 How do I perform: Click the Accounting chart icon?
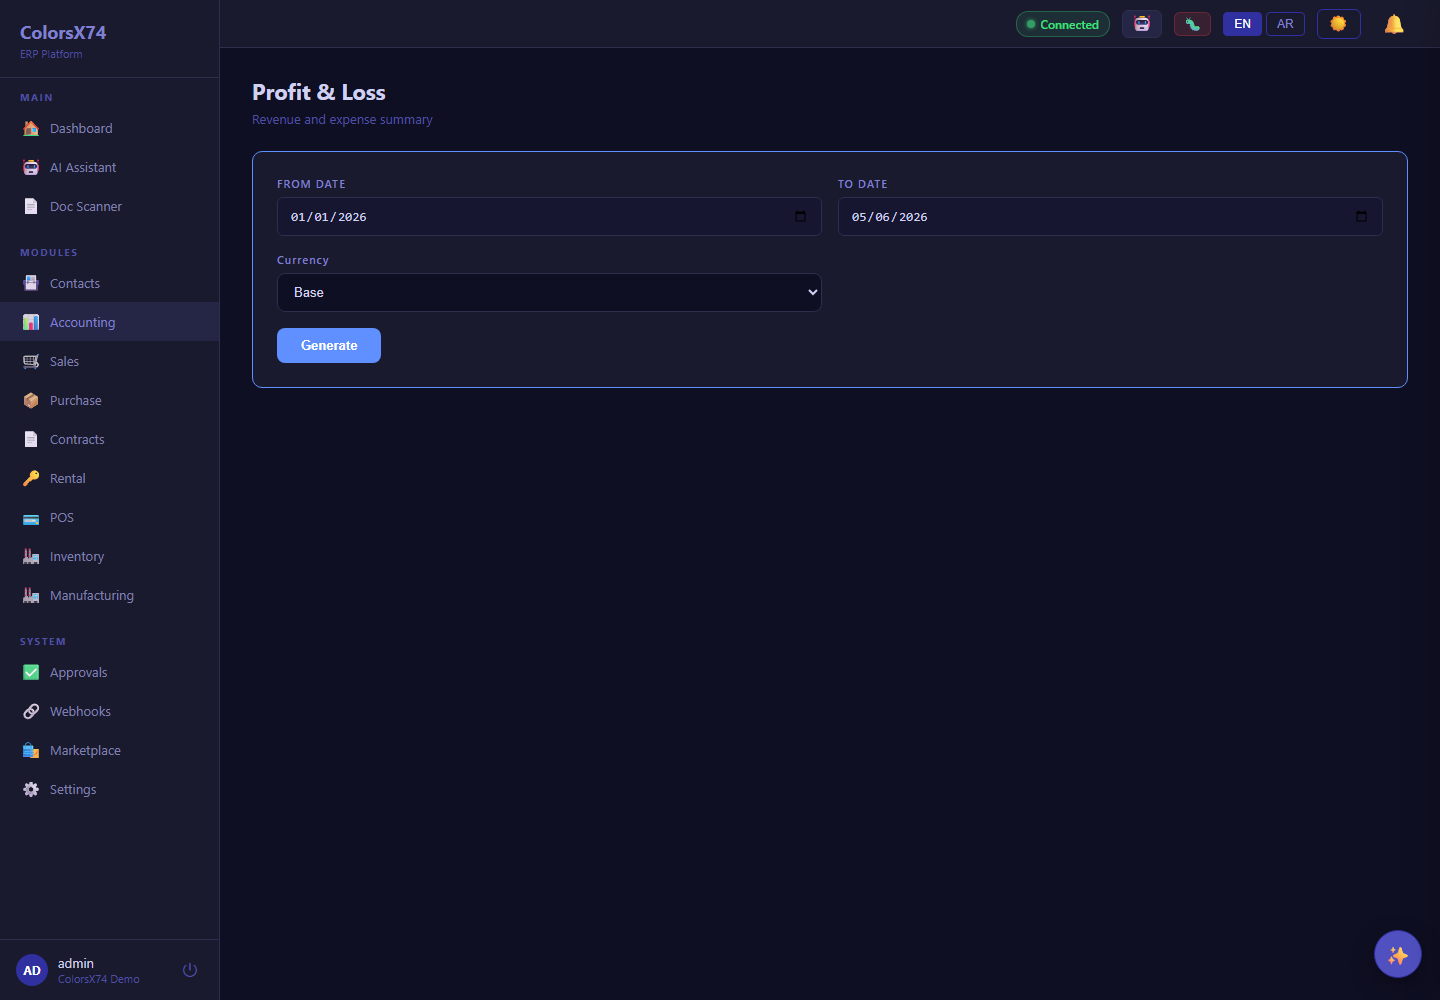point(31,322)
